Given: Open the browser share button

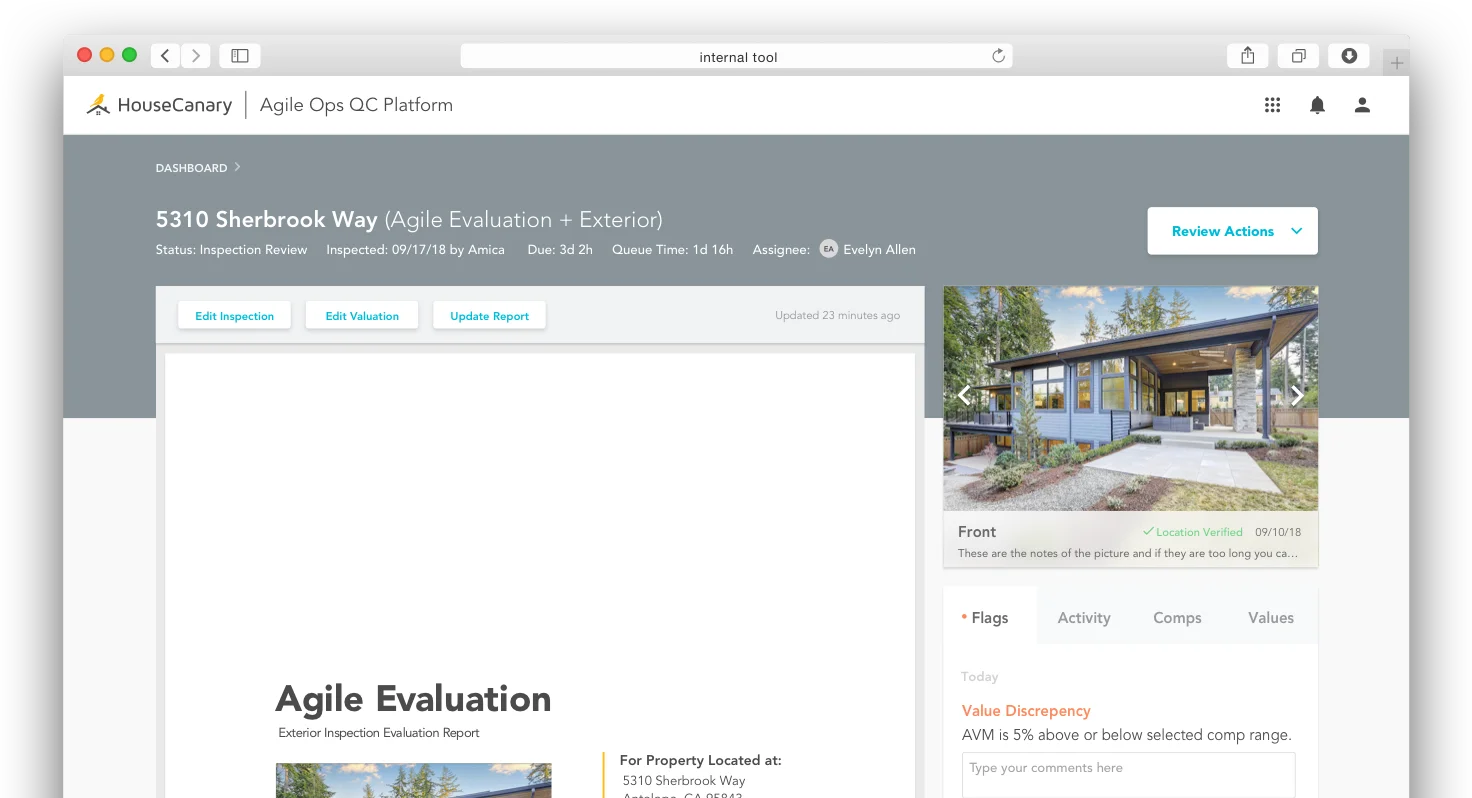Looking at the screenshot, I should tap(1248, 56).
